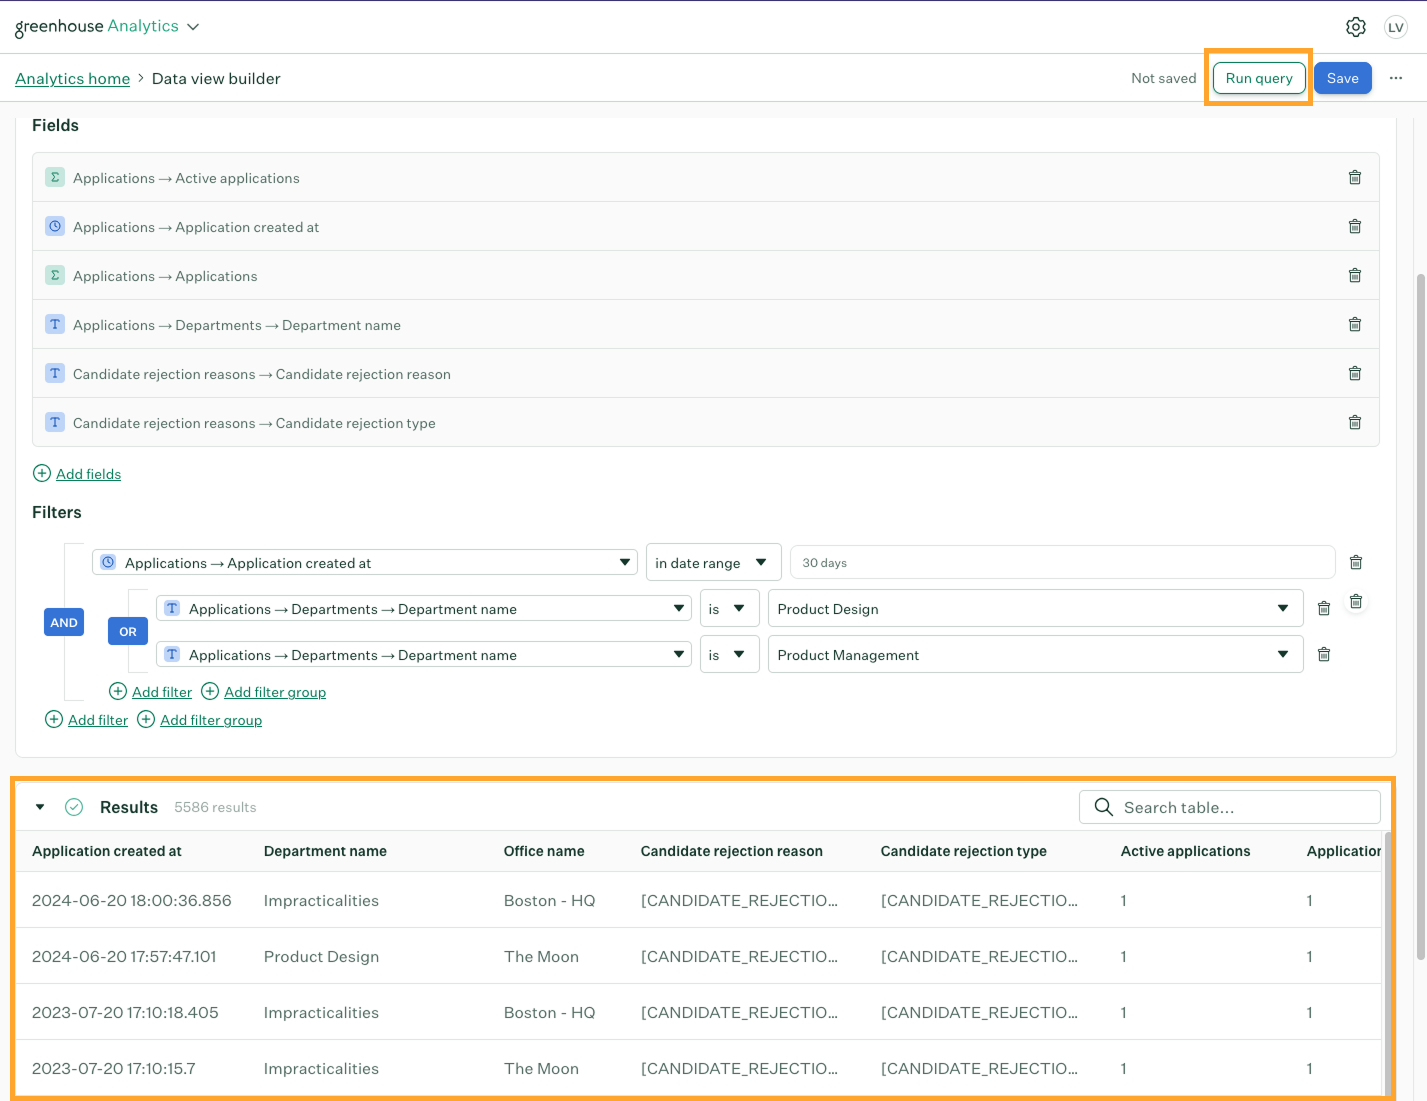The height and width of the screenshot is (1101, 1427).
Task: Open the settings gear icon
Action: tap(1355, 27)
